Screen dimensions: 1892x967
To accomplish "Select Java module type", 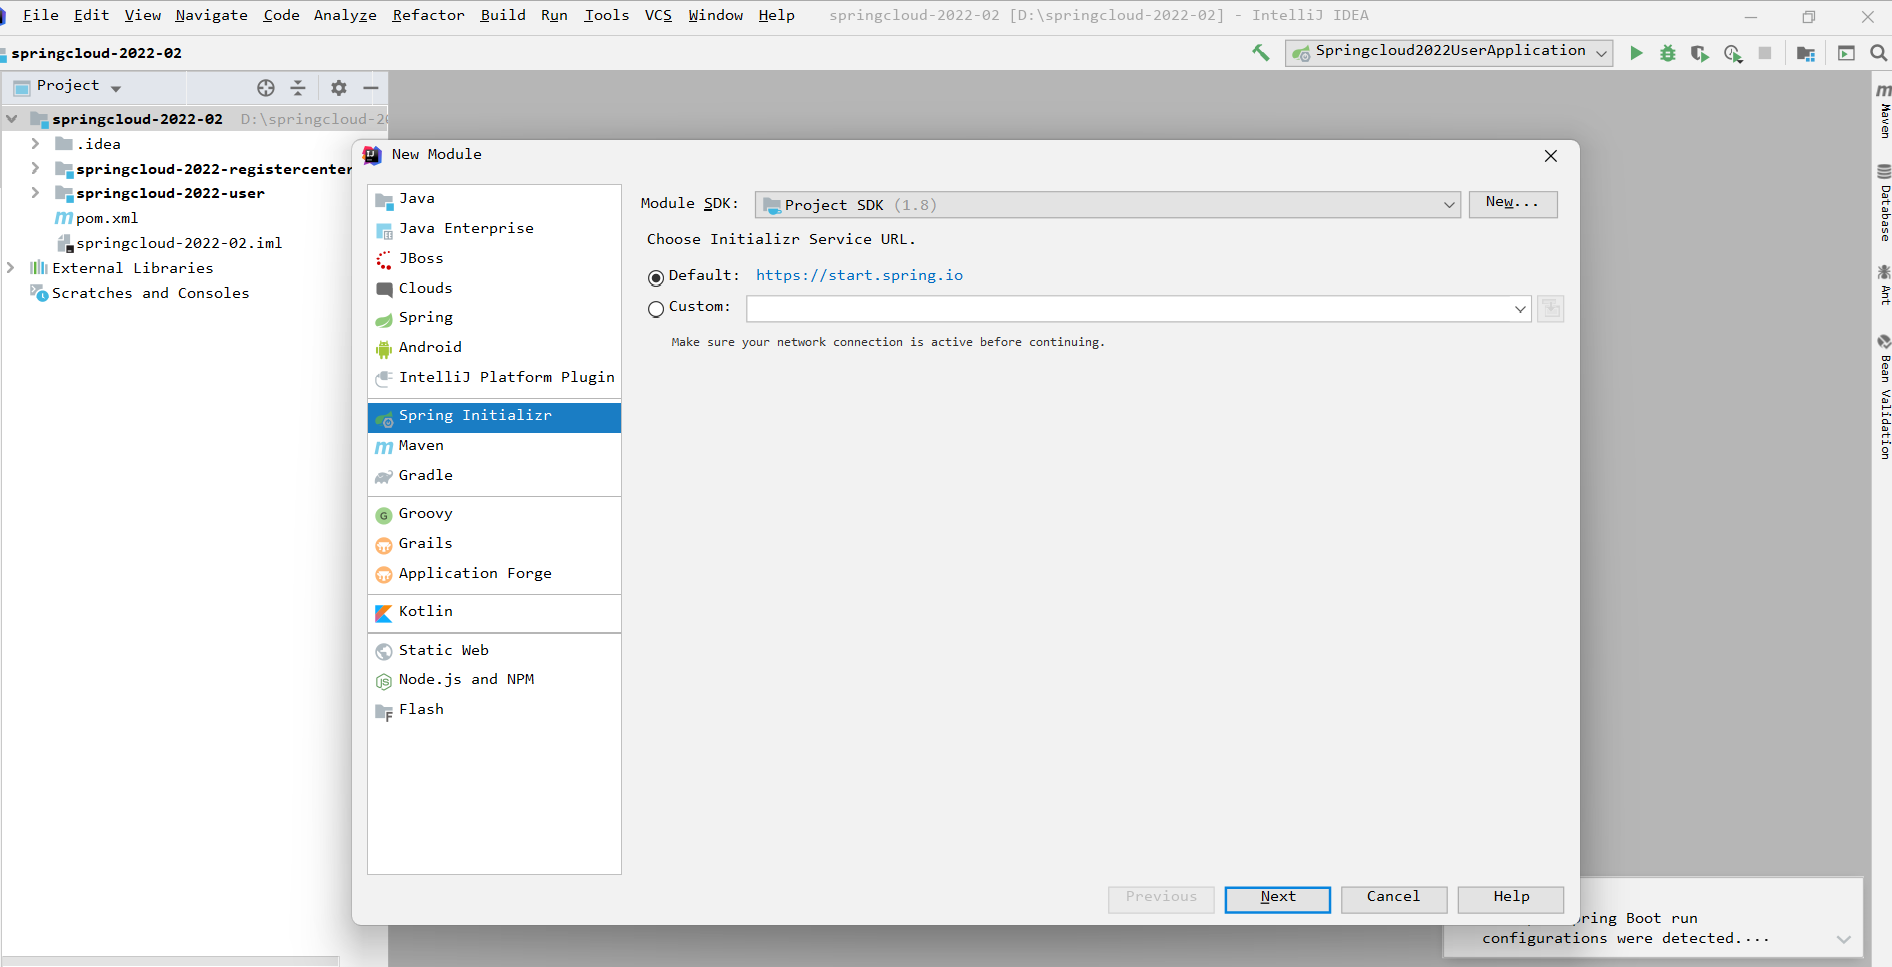I will pyautogui.click(x=494, y=199).
